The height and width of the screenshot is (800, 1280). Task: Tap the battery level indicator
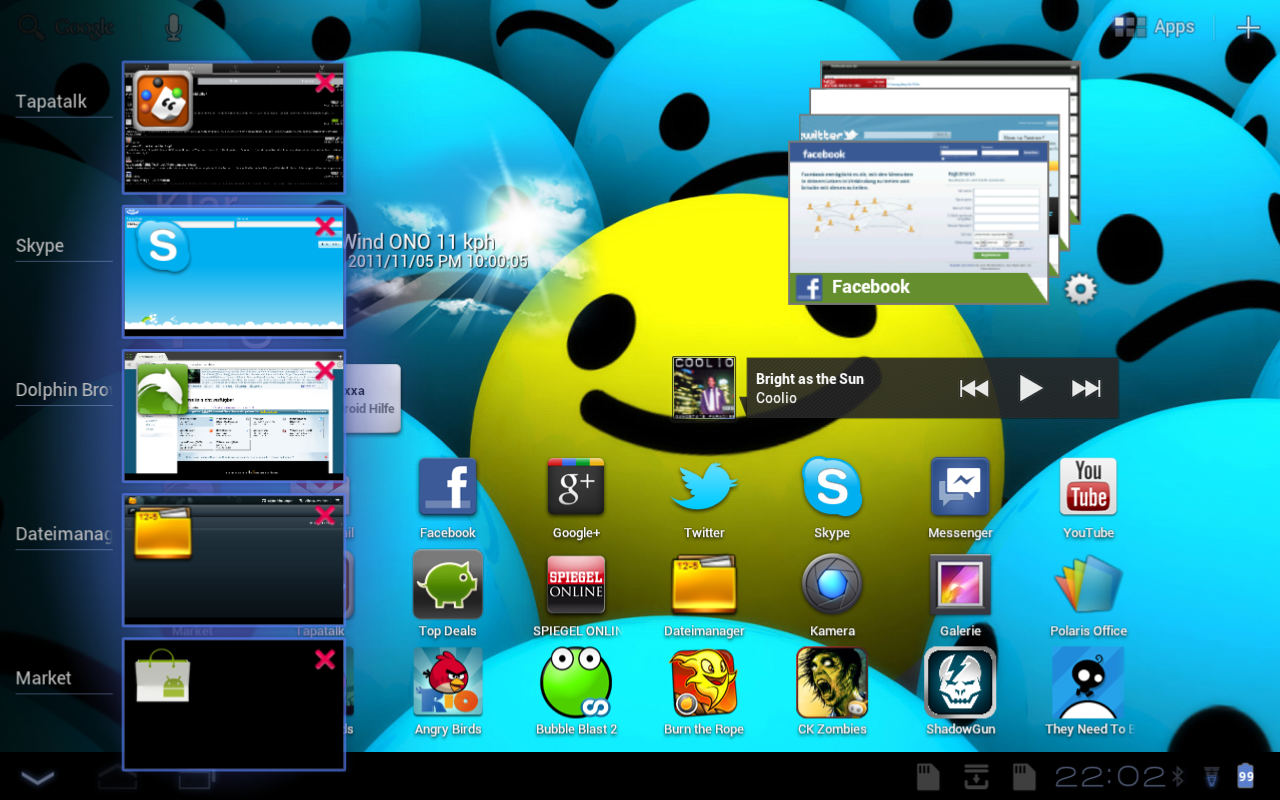coord(1246,776)
